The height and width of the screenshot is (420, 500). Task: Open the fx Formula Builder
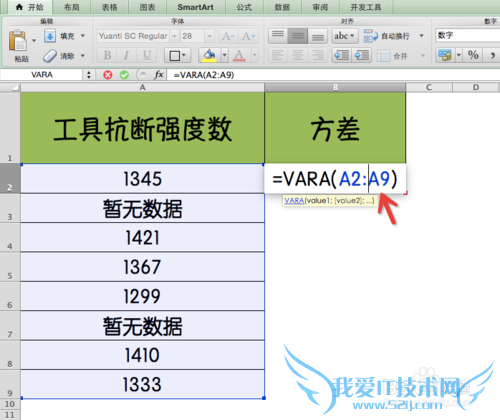click(x=159, y=75)
